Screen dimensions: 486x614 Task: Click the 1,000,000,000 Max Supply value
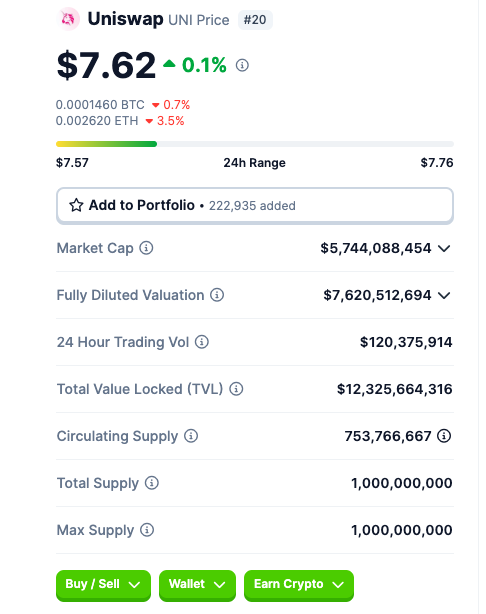402,530
